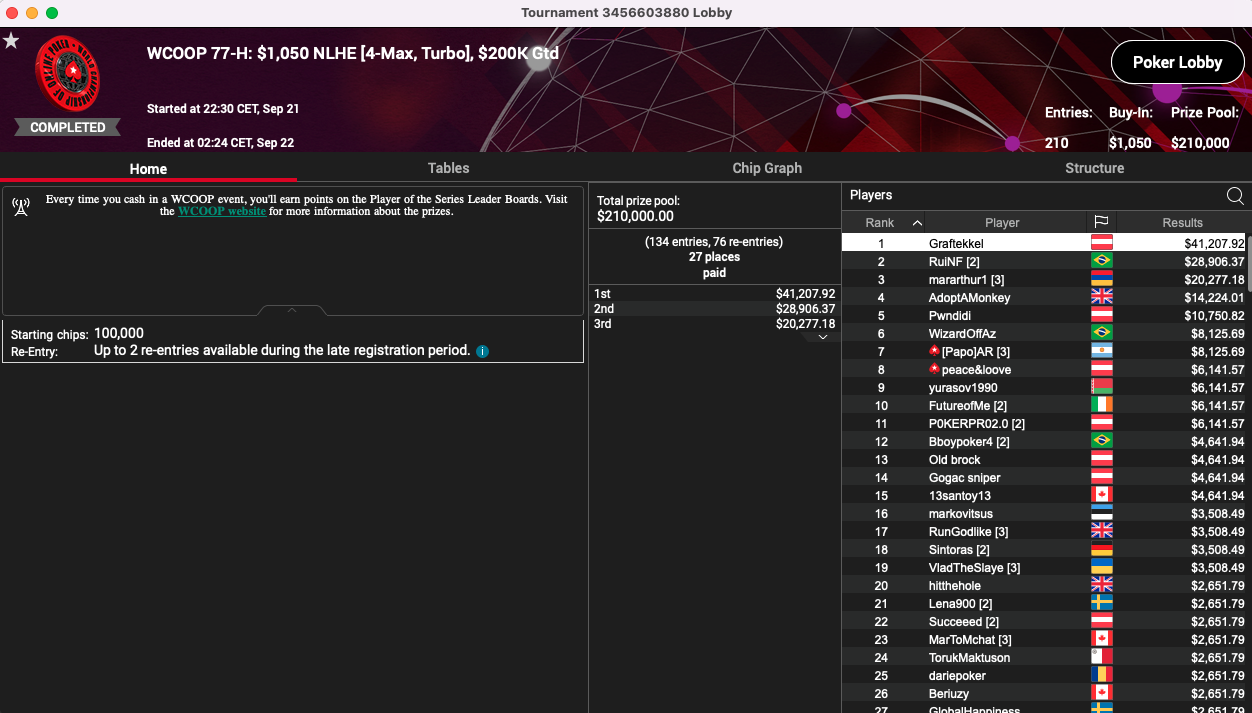The height and width of the screenshot is (713, 1252).
Task: Click the flag beside 13santoy13
Action: (x=1101, y=495)
